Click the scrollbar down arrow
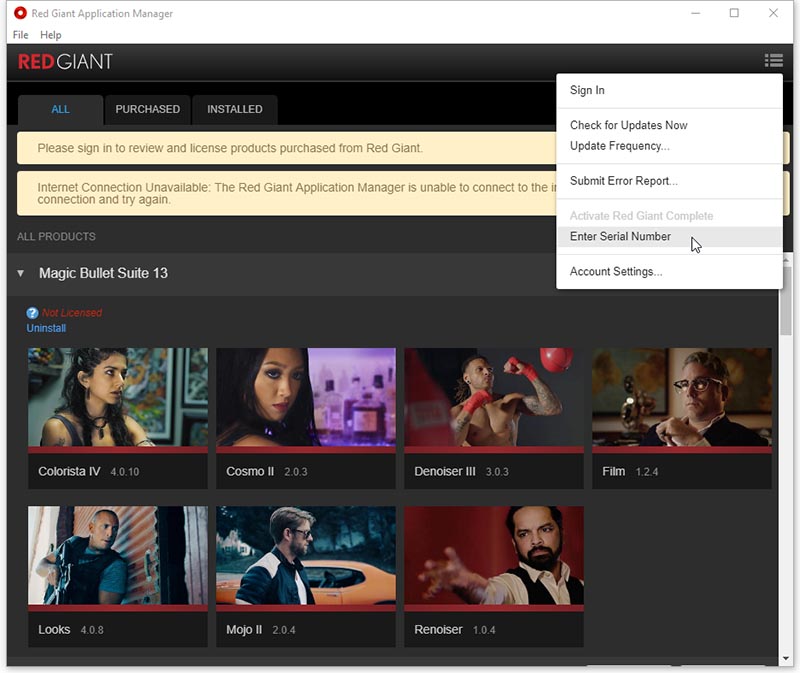The height and width of the screenshot is (673, 800). [786, 658]
